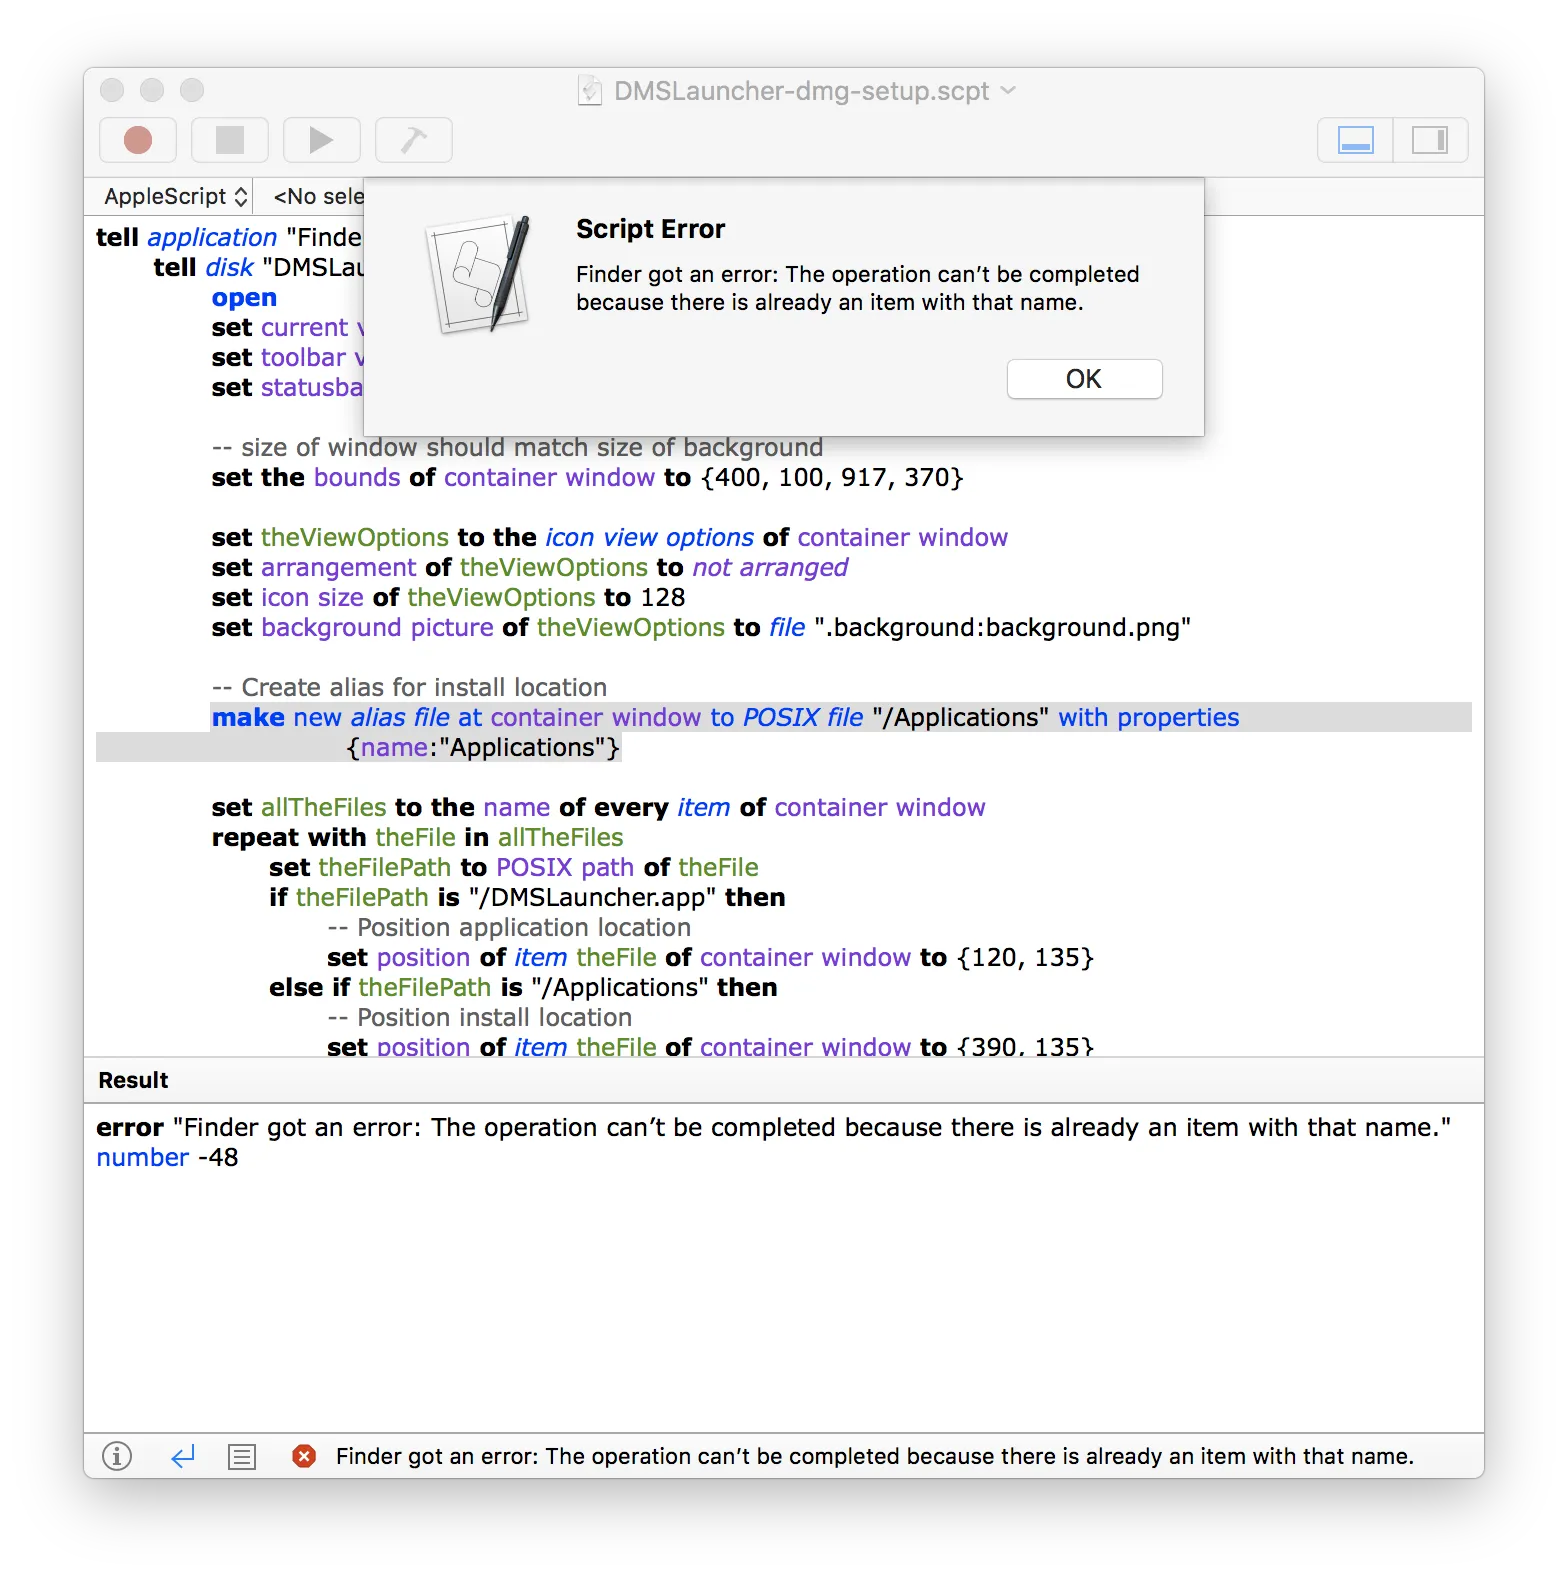Click the 'set icon size of theViewOptions to 128' line
Screen dimensions: 1568x1578
point(449,597)
